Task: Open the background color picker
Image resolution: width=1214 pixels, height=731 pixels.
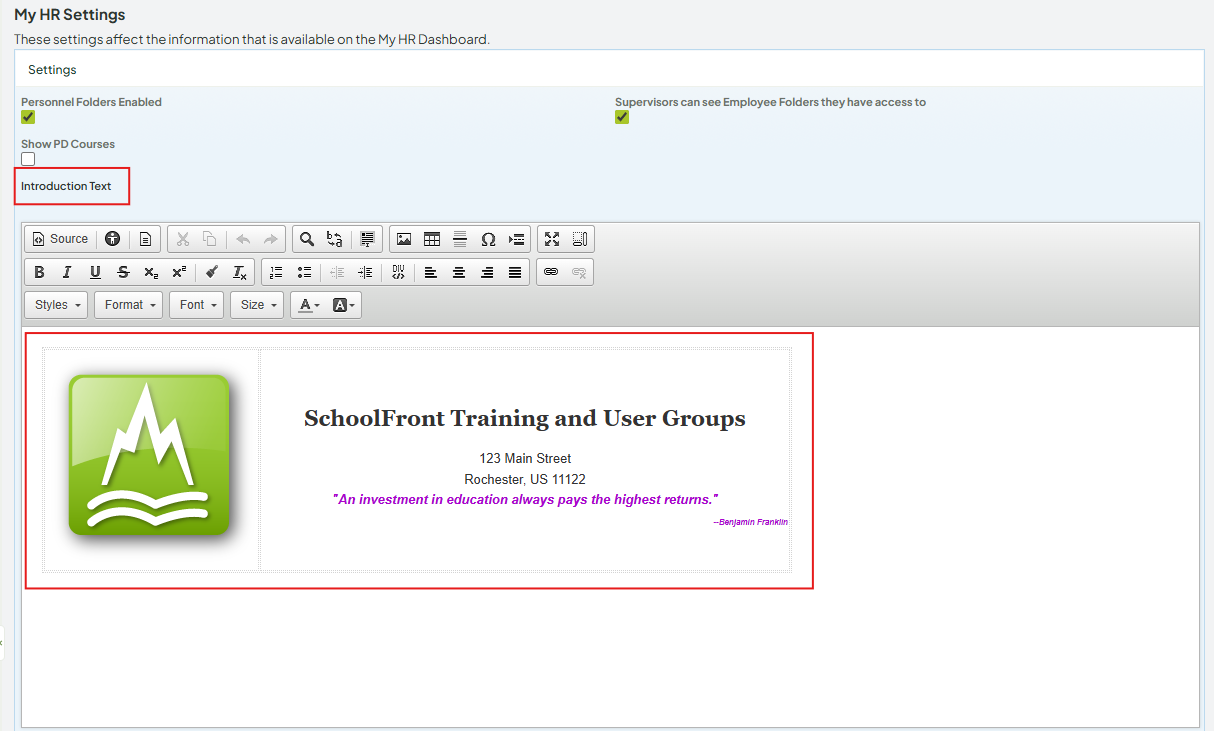Action: tap(344, 305)
